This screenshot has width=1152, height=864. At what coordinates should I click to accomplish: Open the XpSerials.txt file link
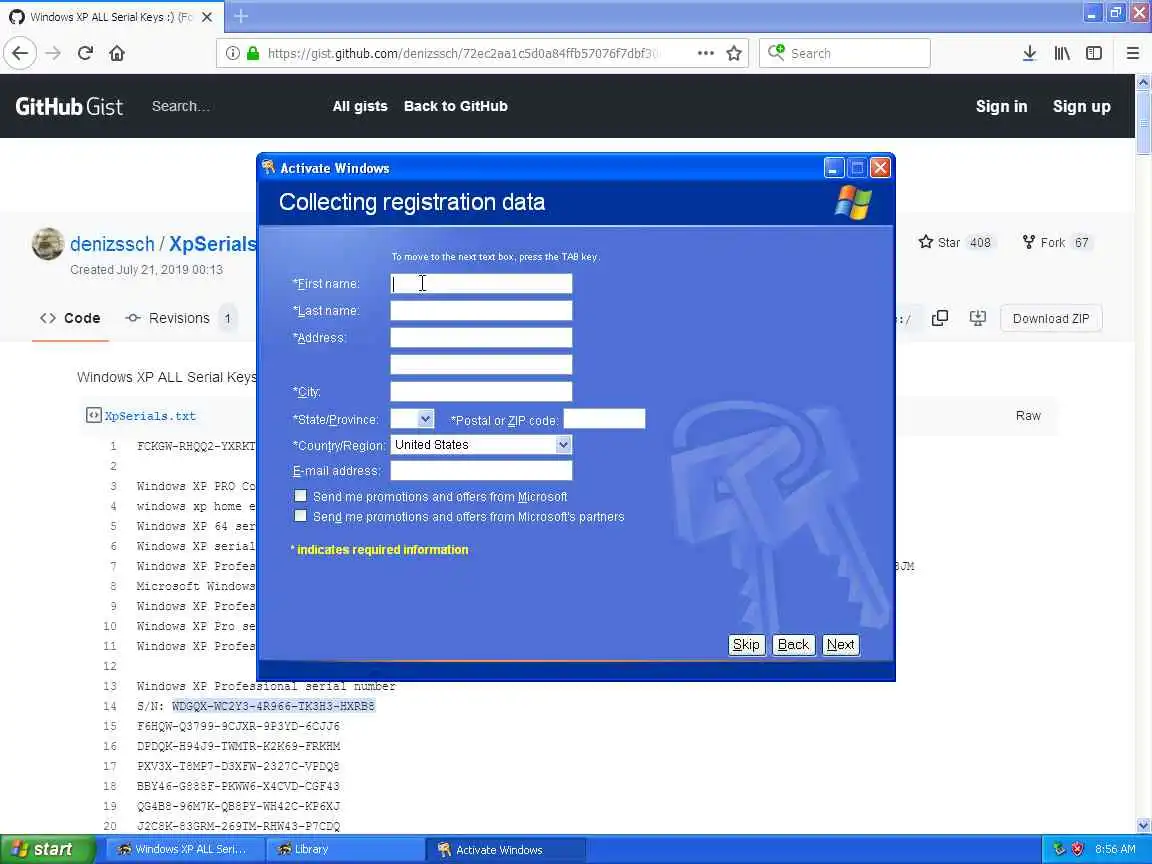coord(150,416)
